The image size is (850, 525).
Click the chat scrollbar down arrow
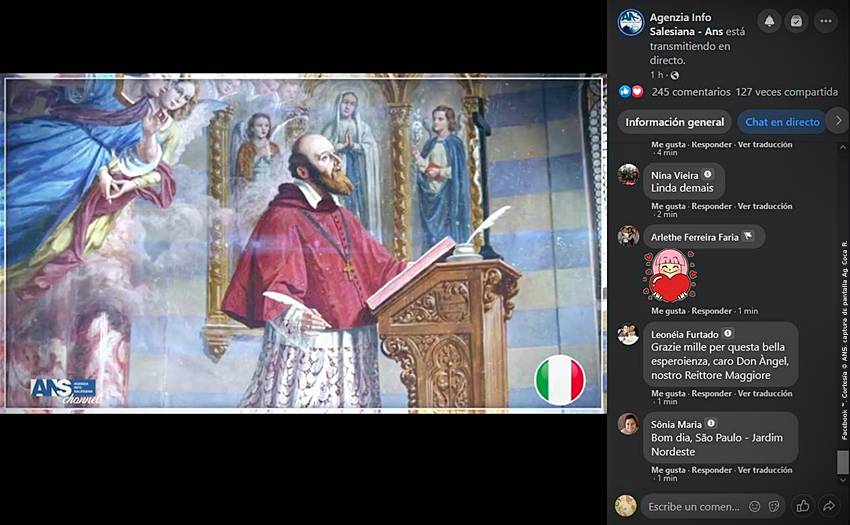[842, 480]
